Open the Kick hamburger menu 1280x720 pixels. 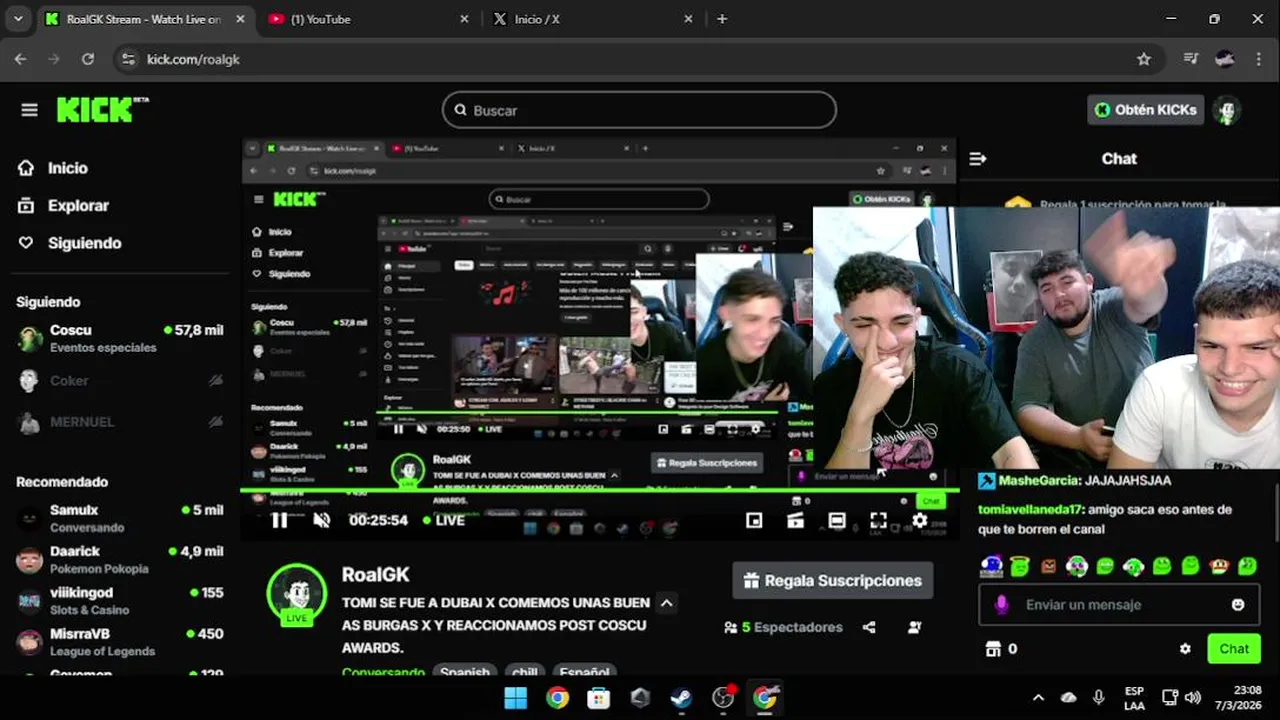29,110
